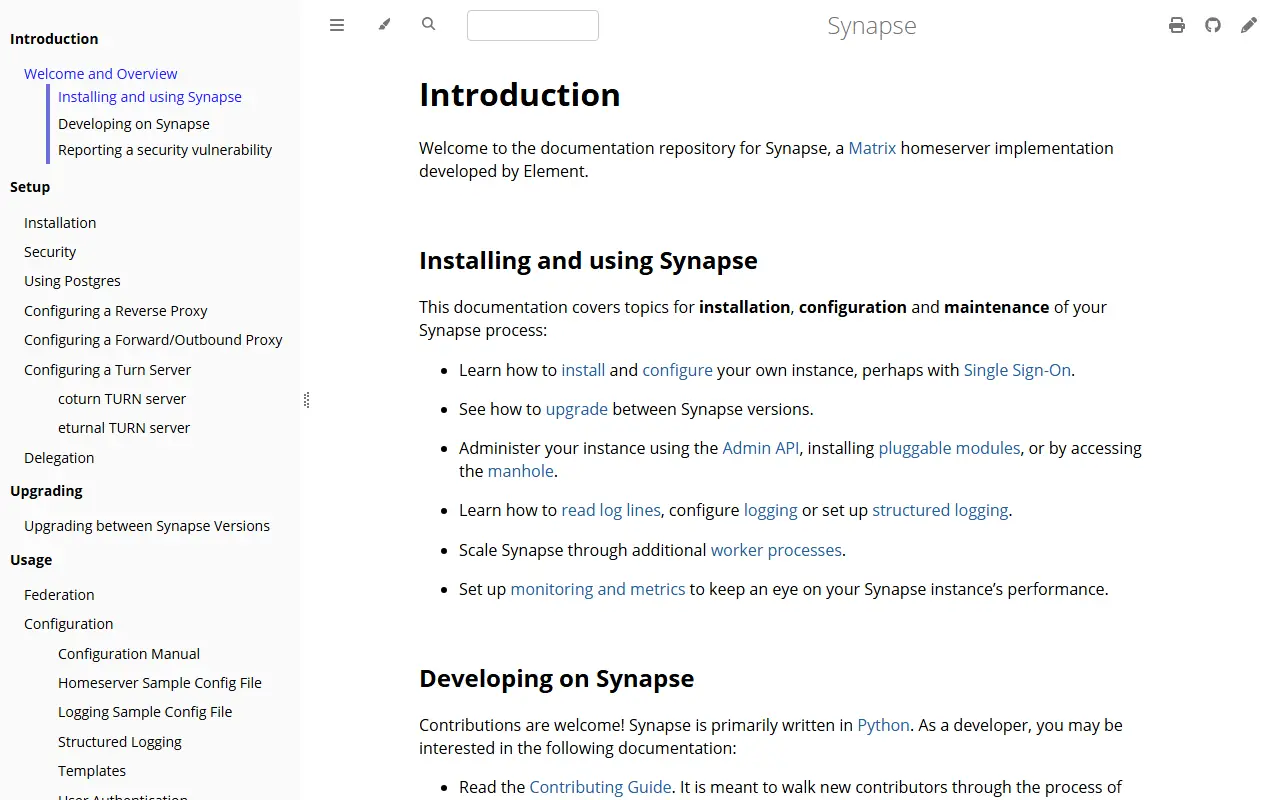
Task: Open the Security sidebar page
Action: [x=50, y=252]
